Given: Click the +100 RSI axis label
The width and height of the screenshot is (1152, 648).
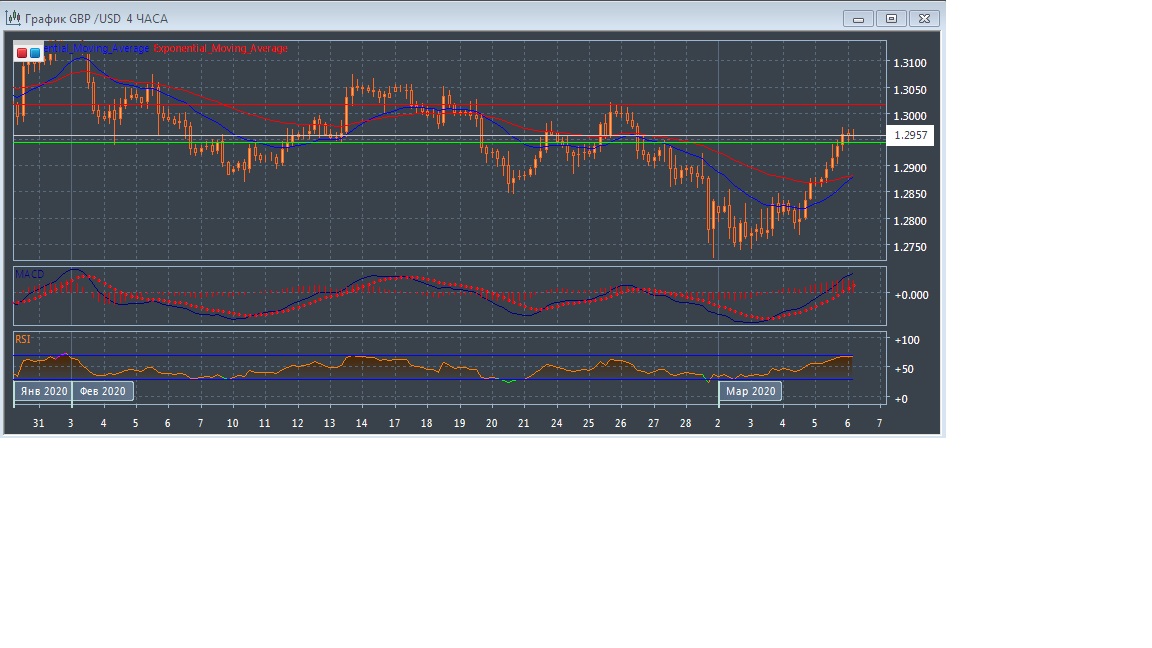Looking at the screenshot, I should [907, 341].
